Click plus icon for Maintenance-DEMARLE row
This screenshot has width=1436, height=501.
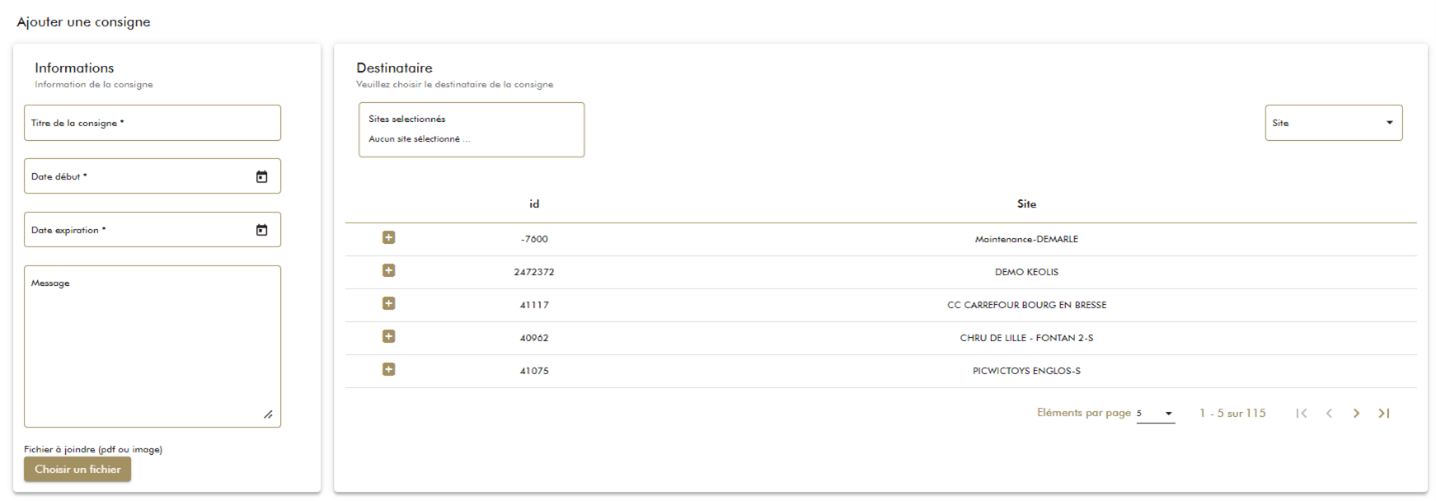click(389, 238)
